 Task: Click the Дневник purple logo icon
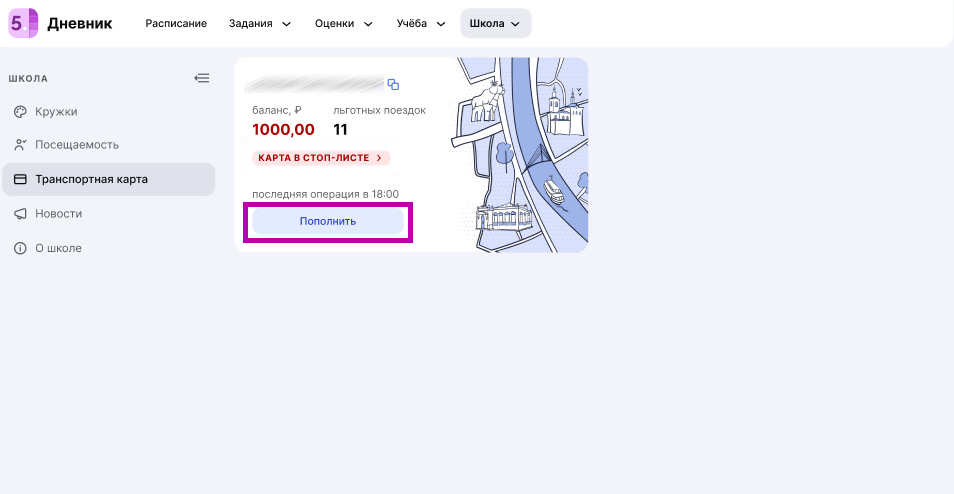23,23
